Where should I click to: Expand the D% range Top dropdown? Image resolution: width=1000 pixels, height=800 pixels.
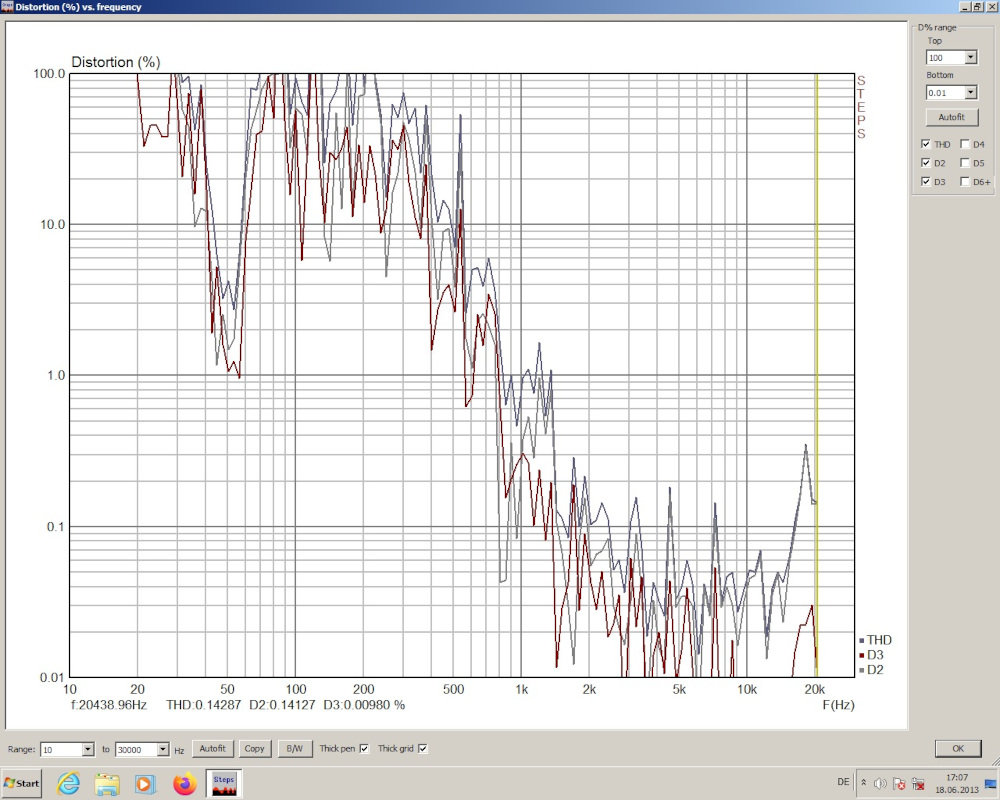coord(970,58)
